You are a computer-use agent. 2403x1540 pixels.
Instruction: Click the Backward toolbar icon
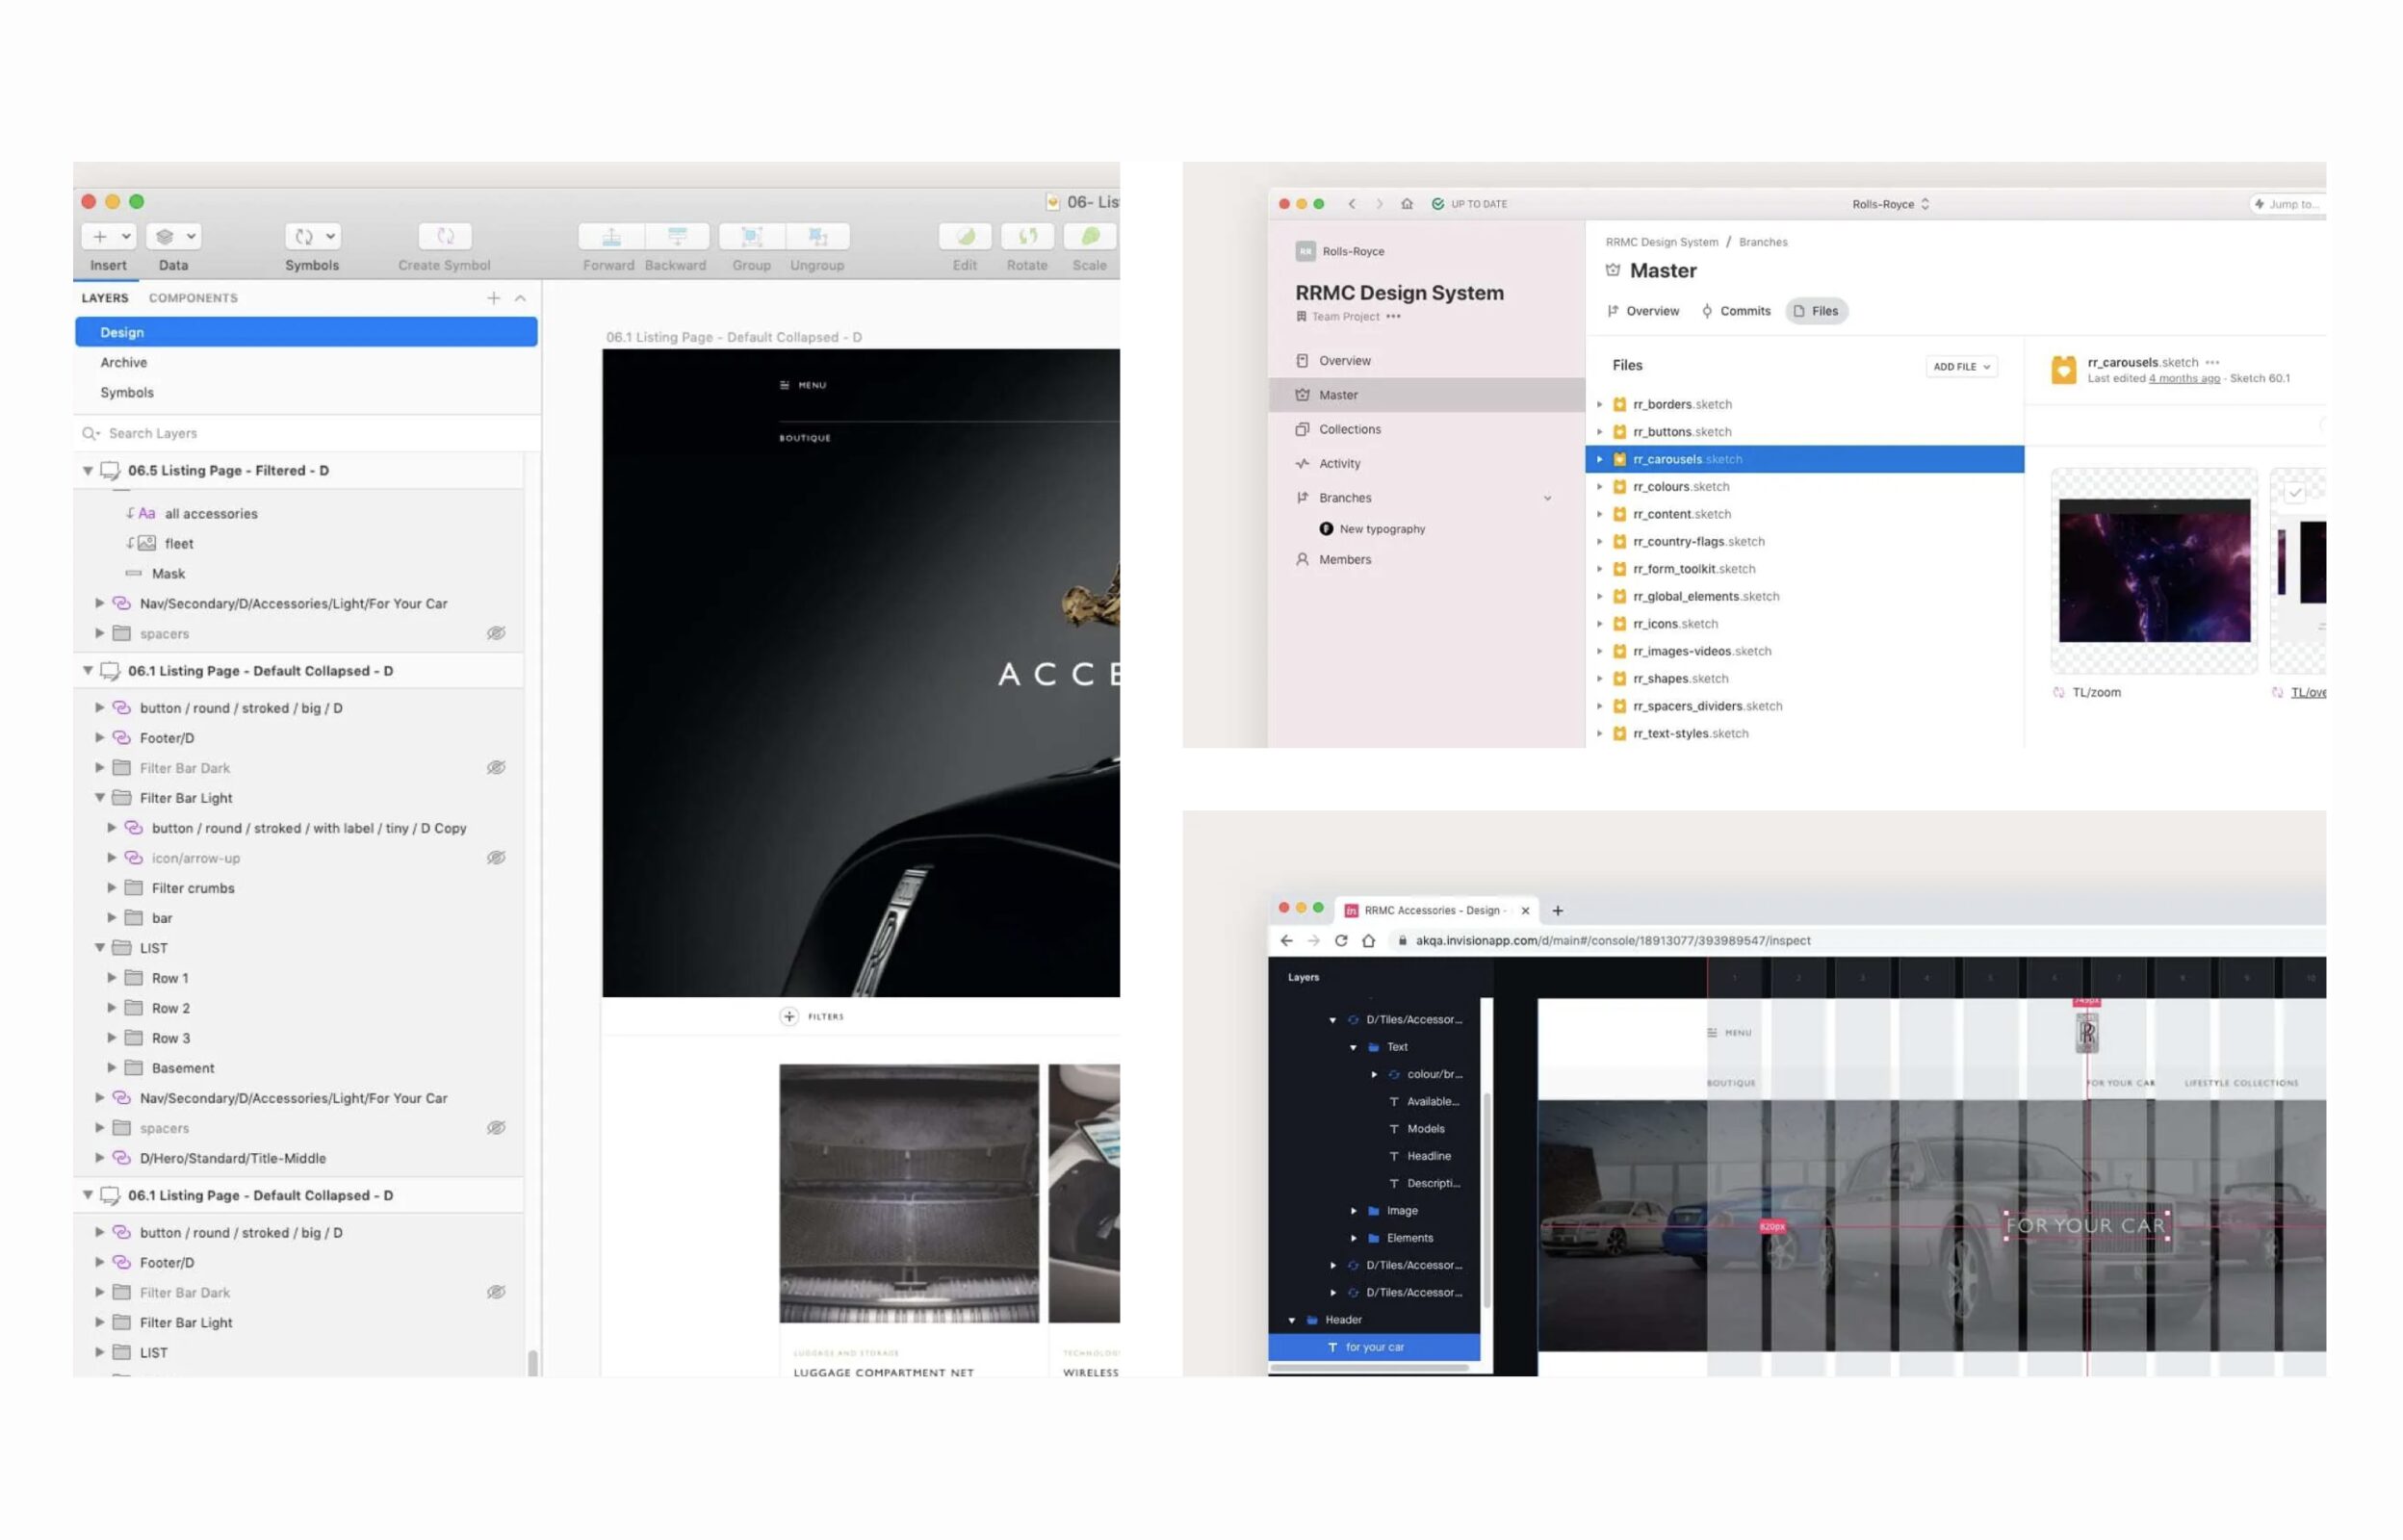[x=677, y=236]
